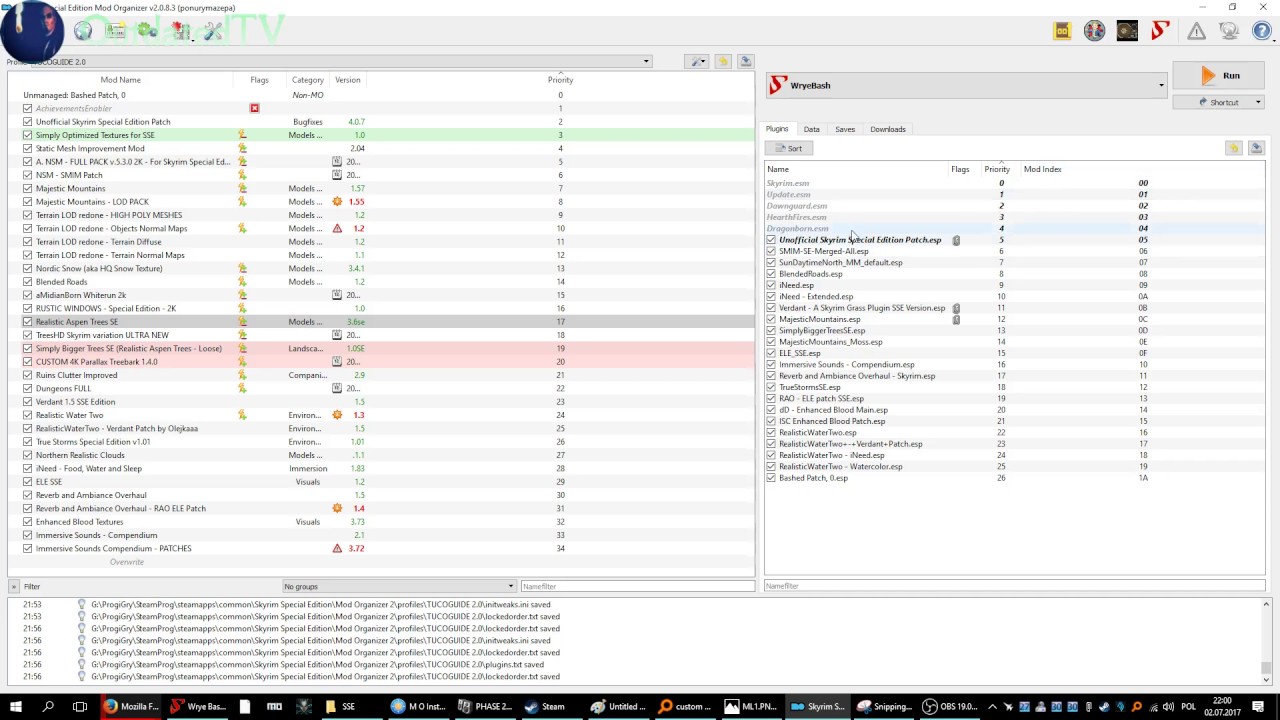
Task: Click the conflict flag icon for Simply Optimized Textures
Action: click(242, 135)
